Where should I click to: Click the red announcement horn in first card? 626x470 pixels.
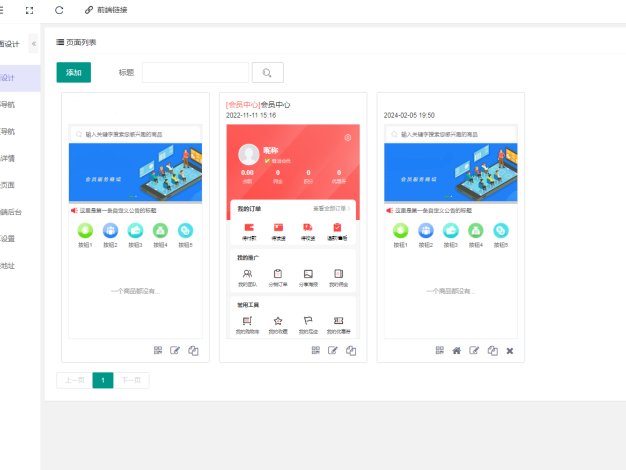(74, 210)
